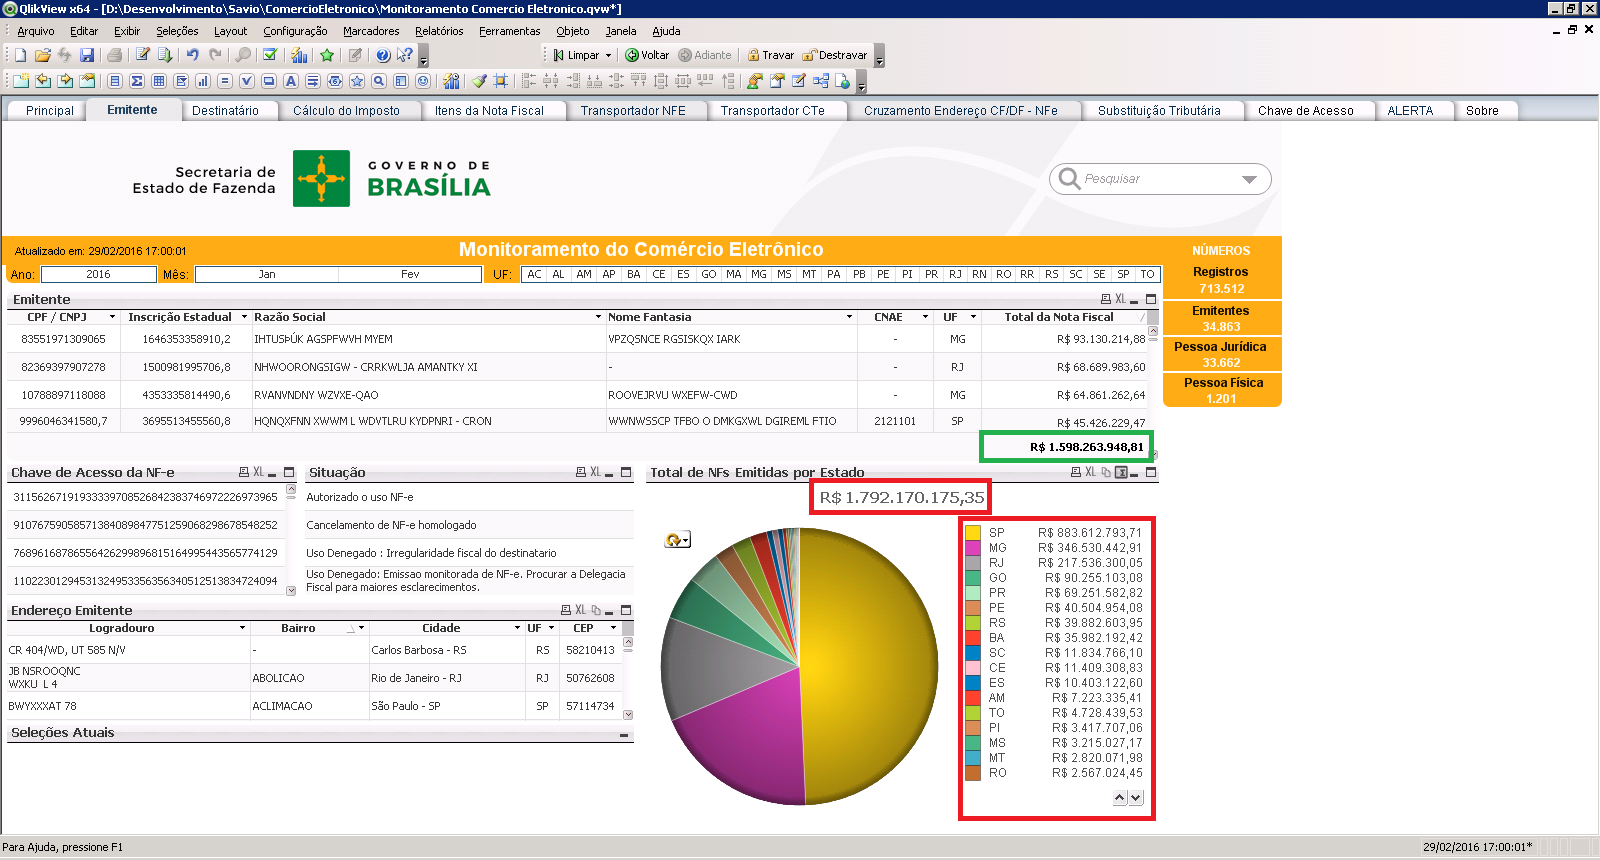This screenshot has width=1600, height=860.
Task: Open the Logradouro column dropdown
Action: (x=242, y=628)
